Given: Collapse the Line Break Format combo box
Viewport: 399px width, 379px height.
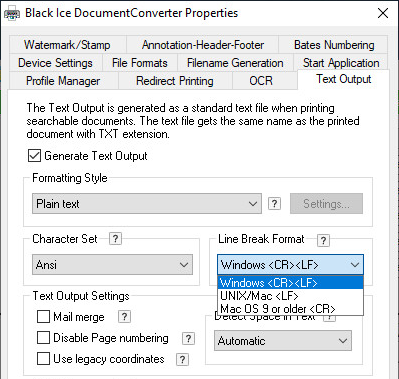Looking at the screenshot, I should (290, 265).
